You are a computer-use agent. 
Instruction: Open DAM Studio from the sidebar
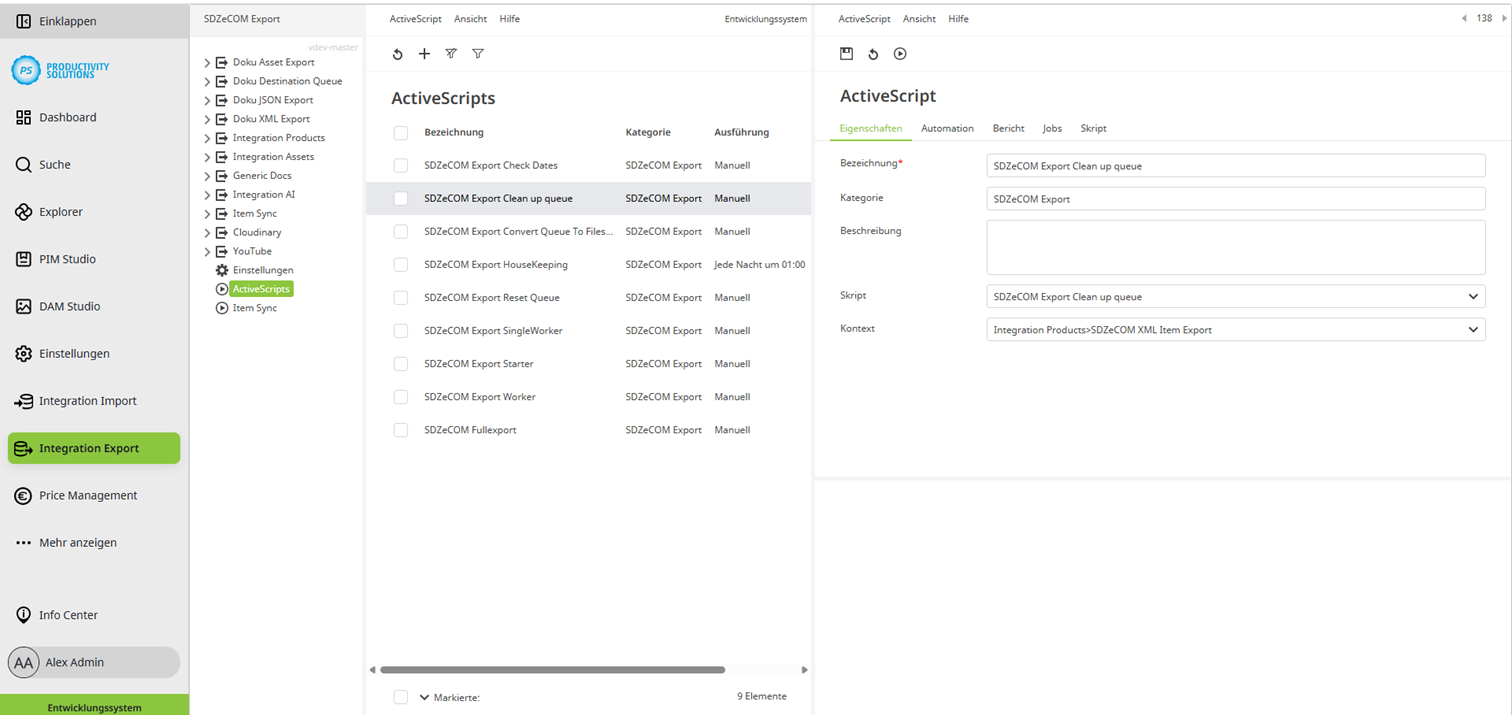coord(68,306)
